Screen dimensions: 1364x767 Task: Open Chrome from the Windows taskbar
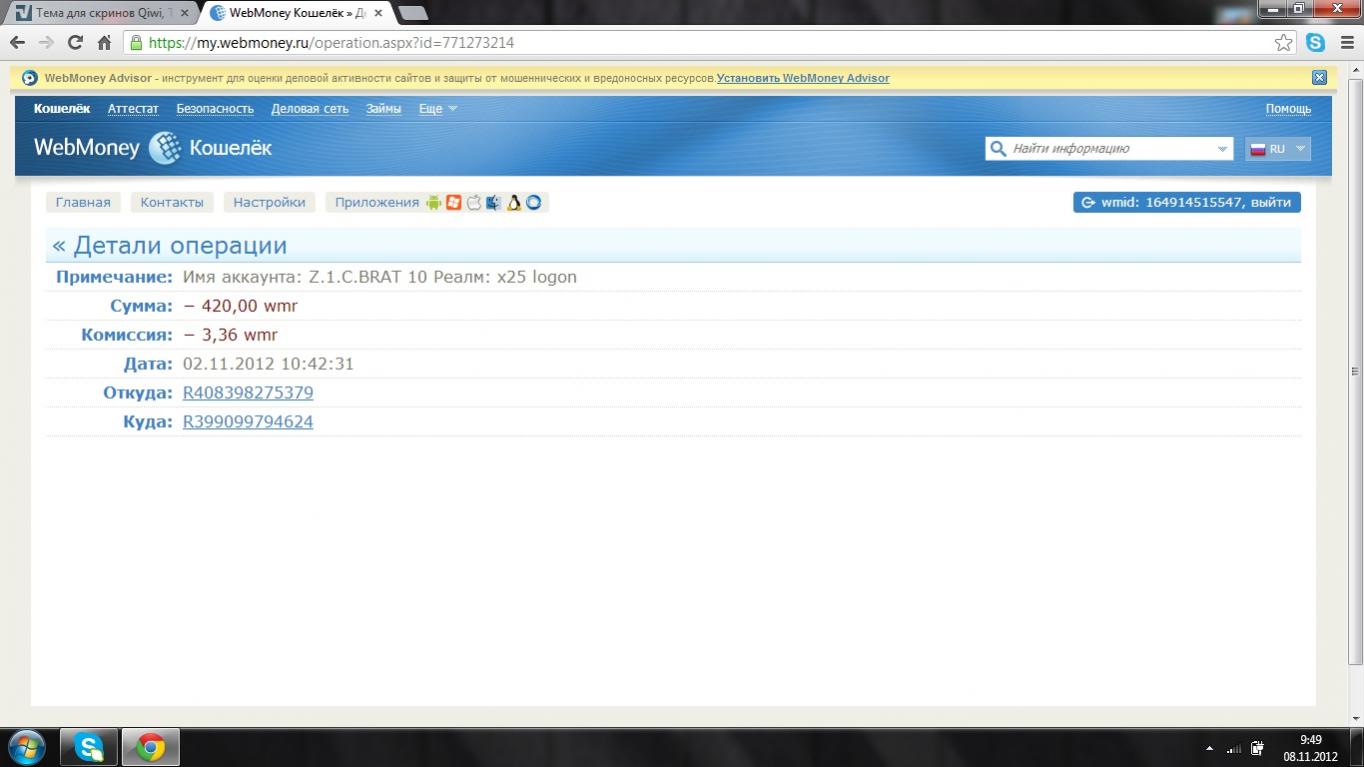150,747
